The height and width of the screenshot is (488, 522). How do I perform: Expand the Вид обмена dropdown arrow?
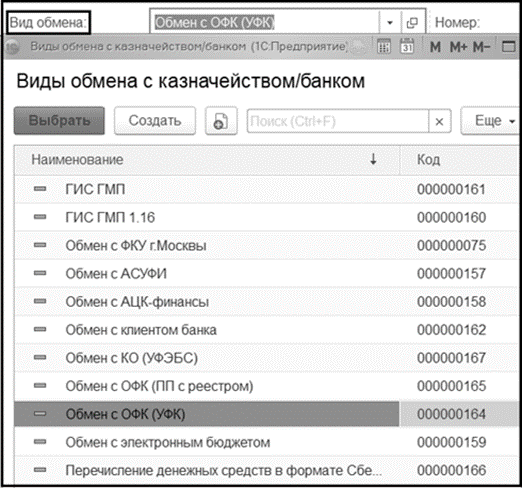[x=390, y=23]
